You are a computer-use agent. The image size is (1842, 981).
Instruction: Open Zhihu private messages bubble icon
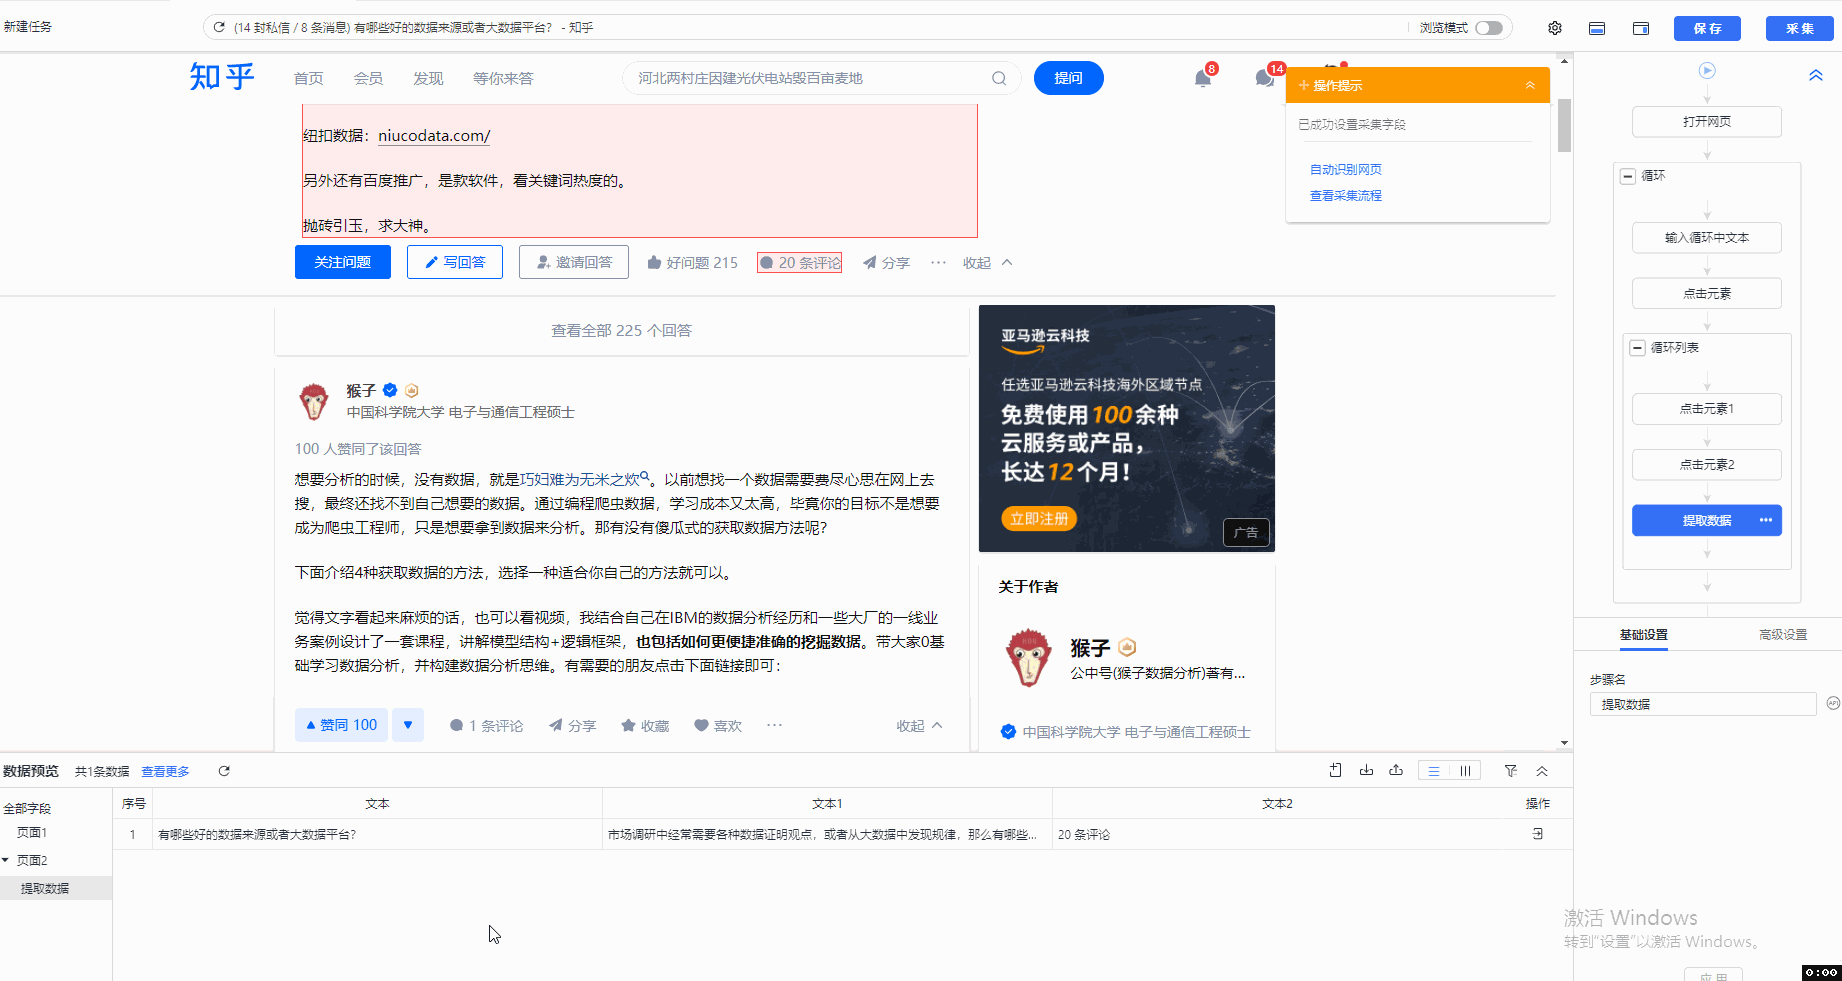pyautogui.click(x=1264, y=78)
